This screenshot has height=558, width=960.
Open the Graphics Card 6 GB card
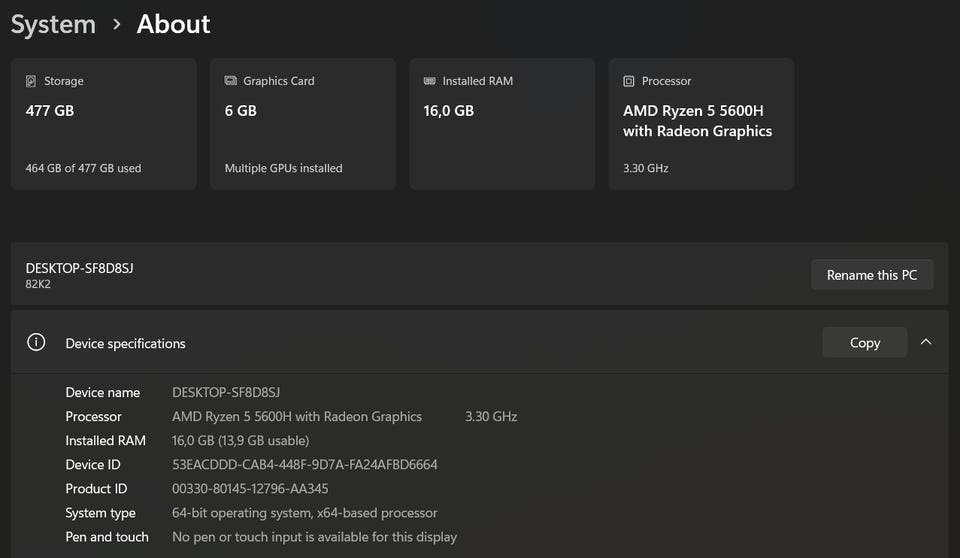click(x=302, y=124)
